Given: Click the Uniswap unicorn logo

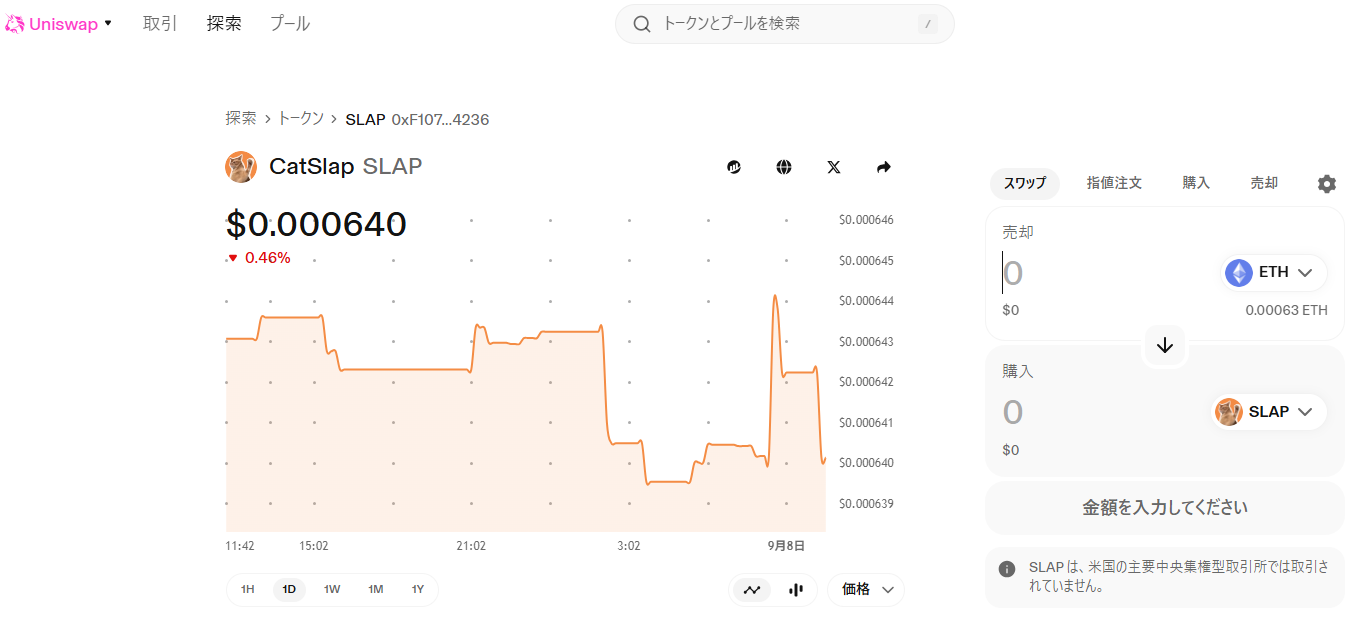Looking at the screenshot, I should pos(15,24).
